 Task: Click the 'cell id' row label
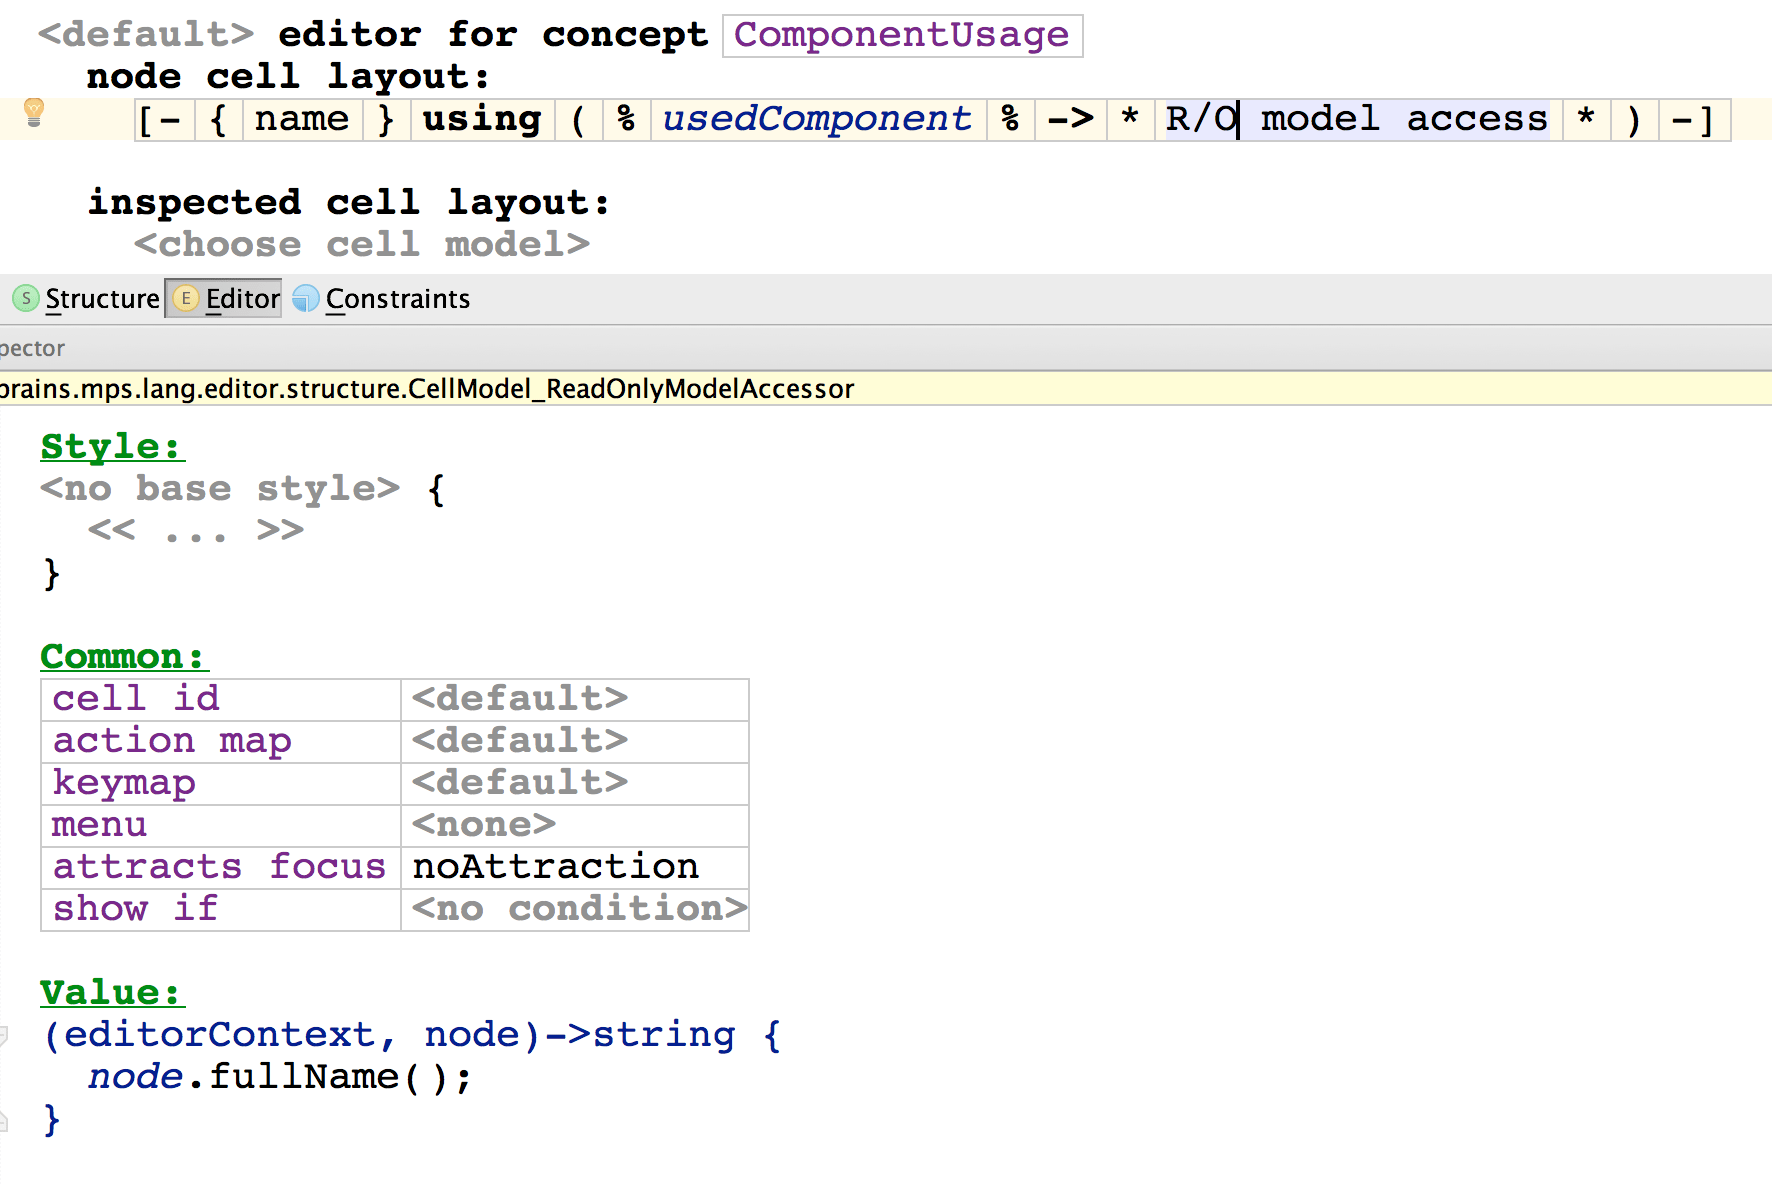(x=136, y=698)
